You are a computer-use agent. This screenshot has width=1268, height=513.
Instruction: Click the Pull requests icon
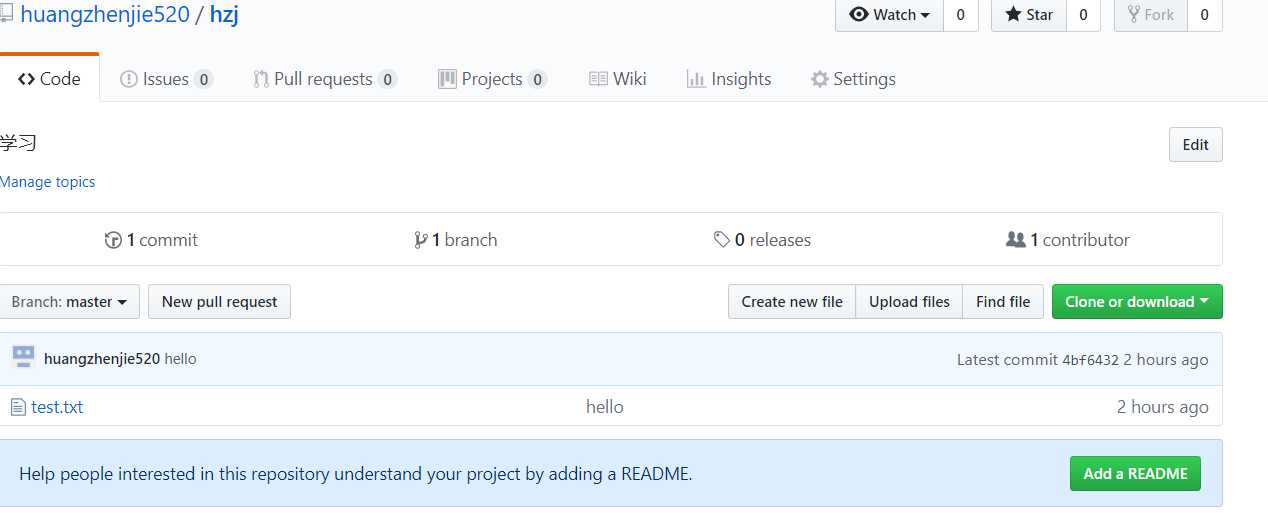point(261,79)
